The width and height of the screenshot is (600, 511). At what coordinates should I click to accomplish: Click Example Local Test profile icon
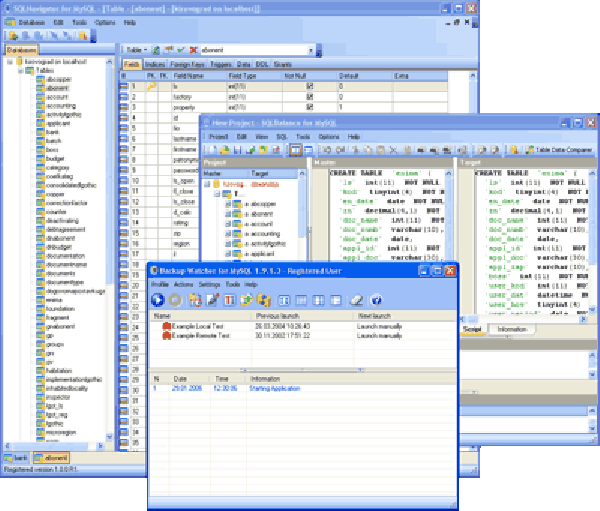[166, 326]
